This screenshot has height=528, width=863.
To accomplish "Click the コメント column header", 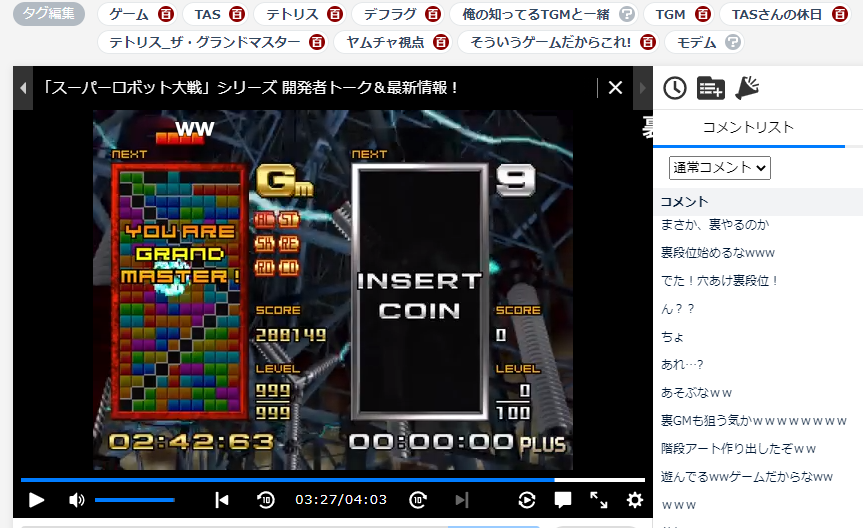I will [x=684, y=202].
